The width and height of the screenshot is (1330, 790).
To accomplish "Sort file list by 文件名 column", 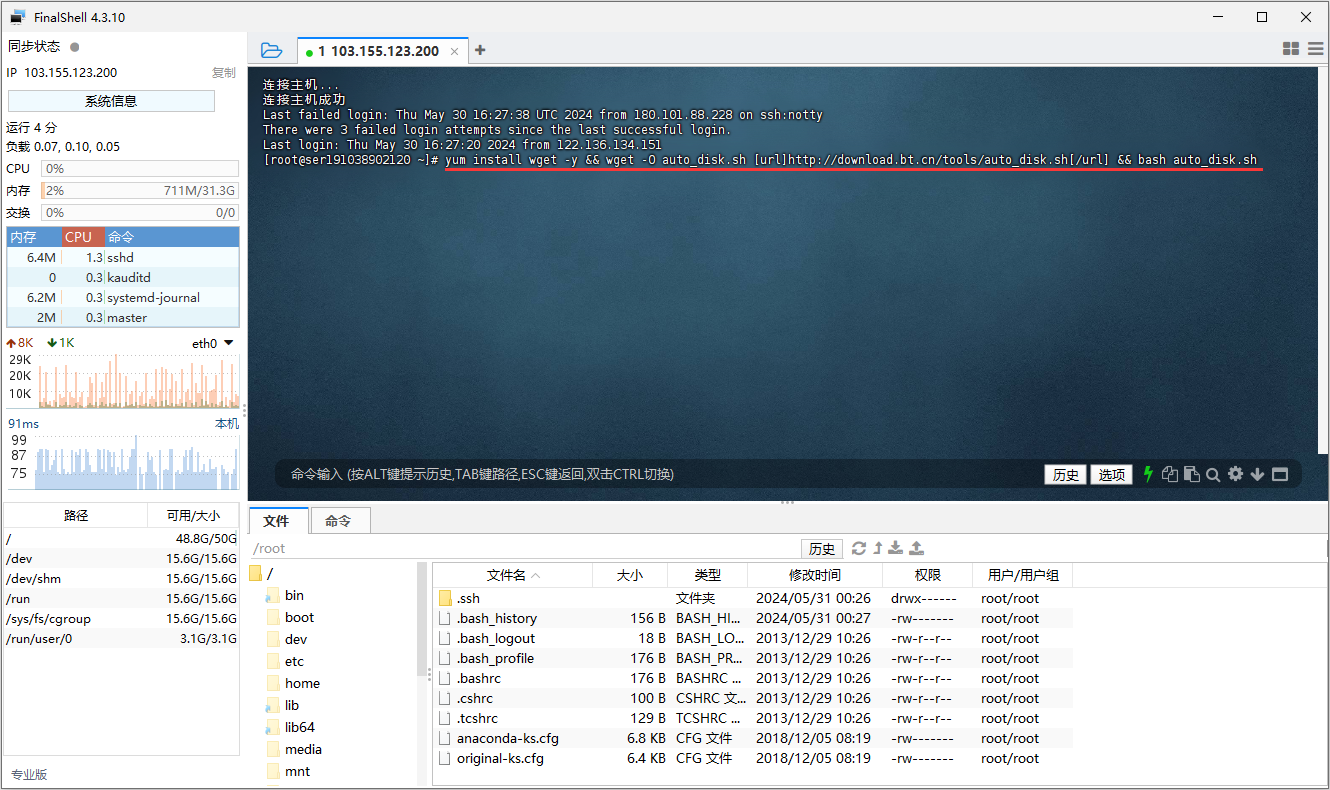I will [x=512, y=575].
